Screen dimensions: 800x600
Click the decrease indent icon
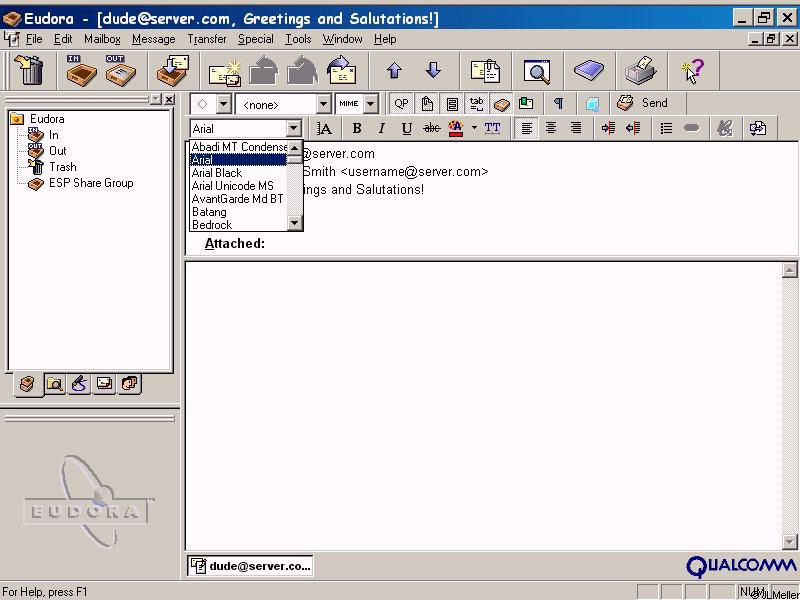click(x=633, y=128)
